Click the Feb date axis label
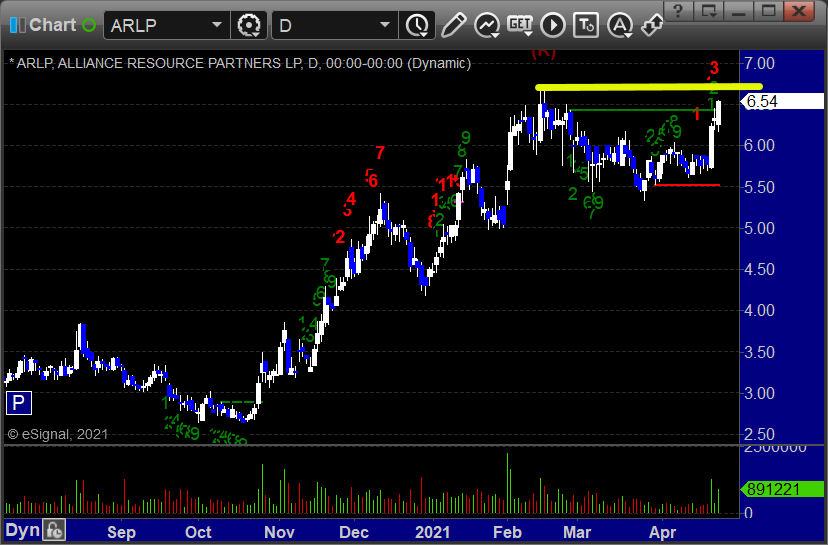This screenshot has width=828, height=545. tap(507, 532)
